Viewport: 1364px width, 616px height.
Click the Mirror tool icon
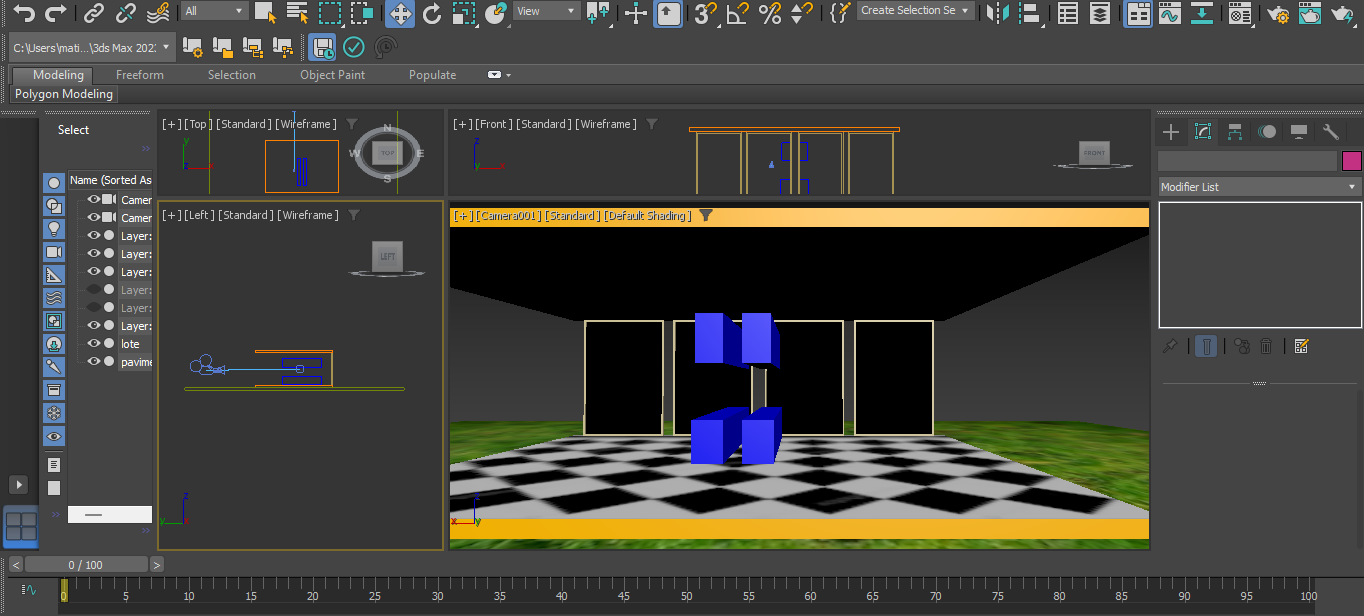(997, 13)
